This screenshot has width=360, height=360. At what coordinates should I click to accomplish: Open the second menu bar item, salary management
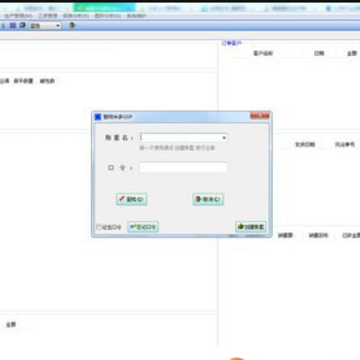coord(48,16)
